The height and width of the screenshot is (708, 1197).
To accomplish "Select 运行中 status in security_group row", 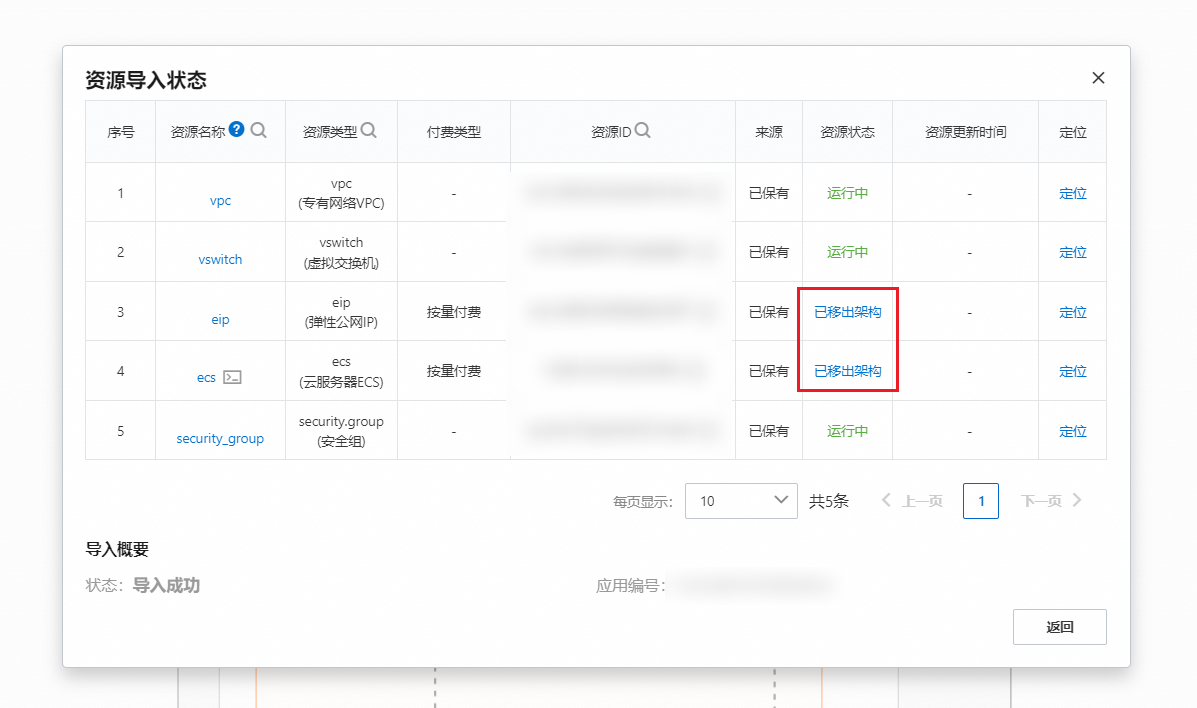I will point(847,432).
